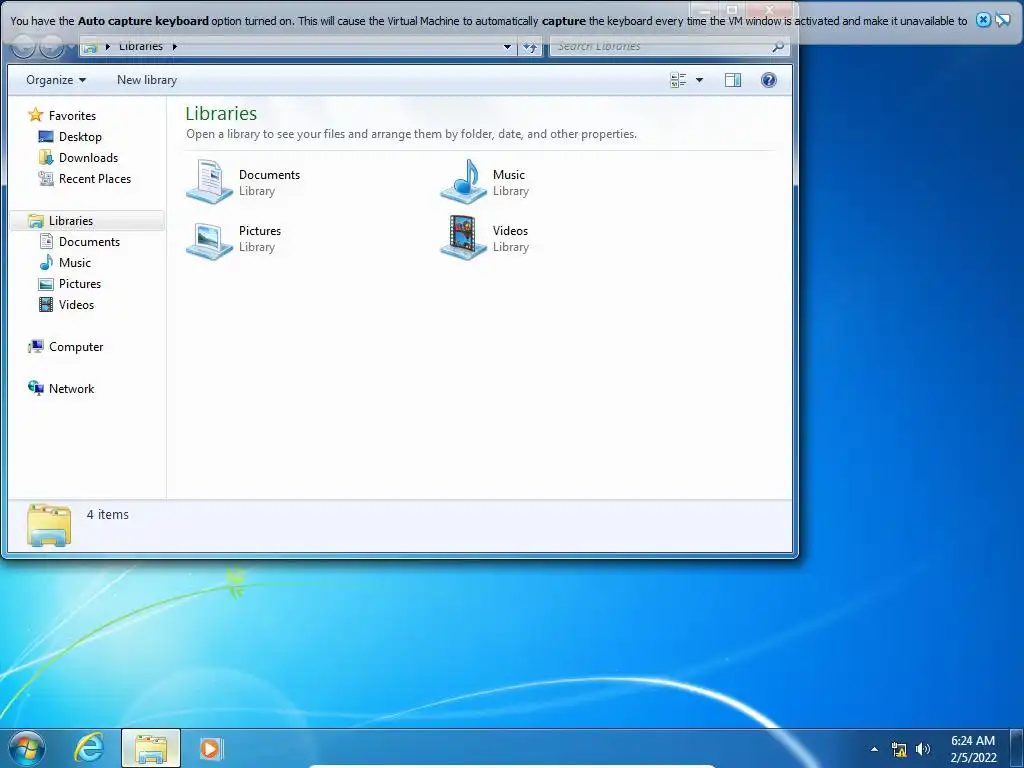Screen dimensions: 1024x768
Task: Expand the address bar history dropdown
Action: pyautogui.click(x=507, y=46)
